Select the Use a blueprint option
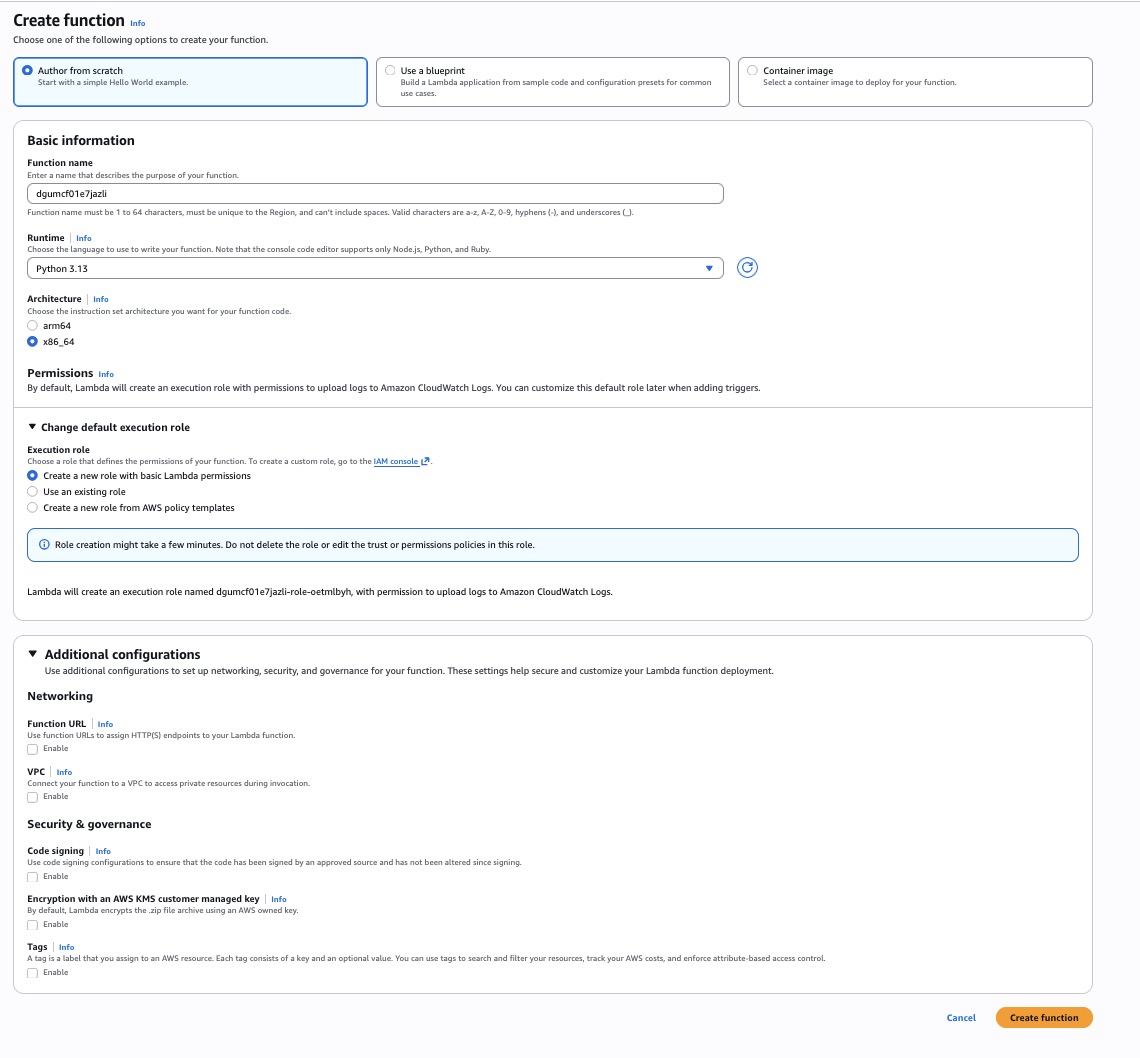The image size is (1140, 1058). (x=390, y=71)
